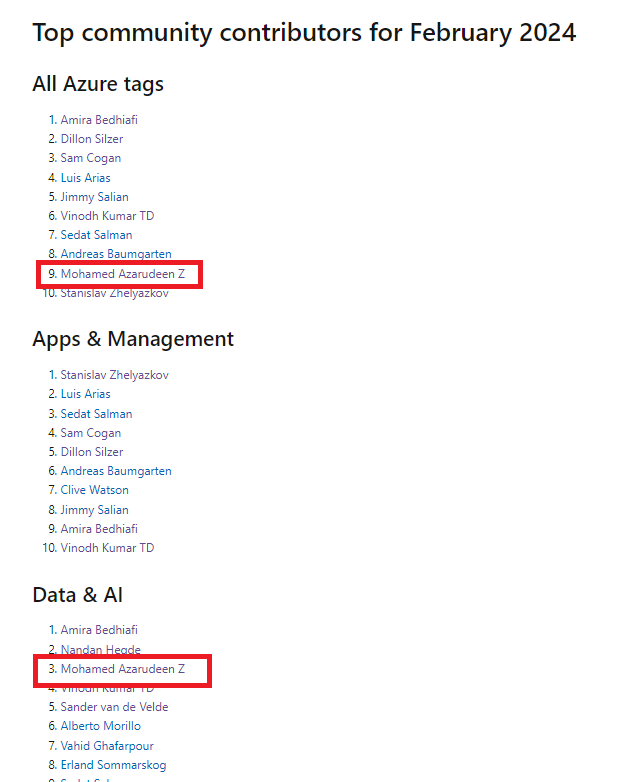Open Mohamed Azarudeen Z under All Azure tags
The width and height of the screenshot is (640, 782).
tap(123, 274)
